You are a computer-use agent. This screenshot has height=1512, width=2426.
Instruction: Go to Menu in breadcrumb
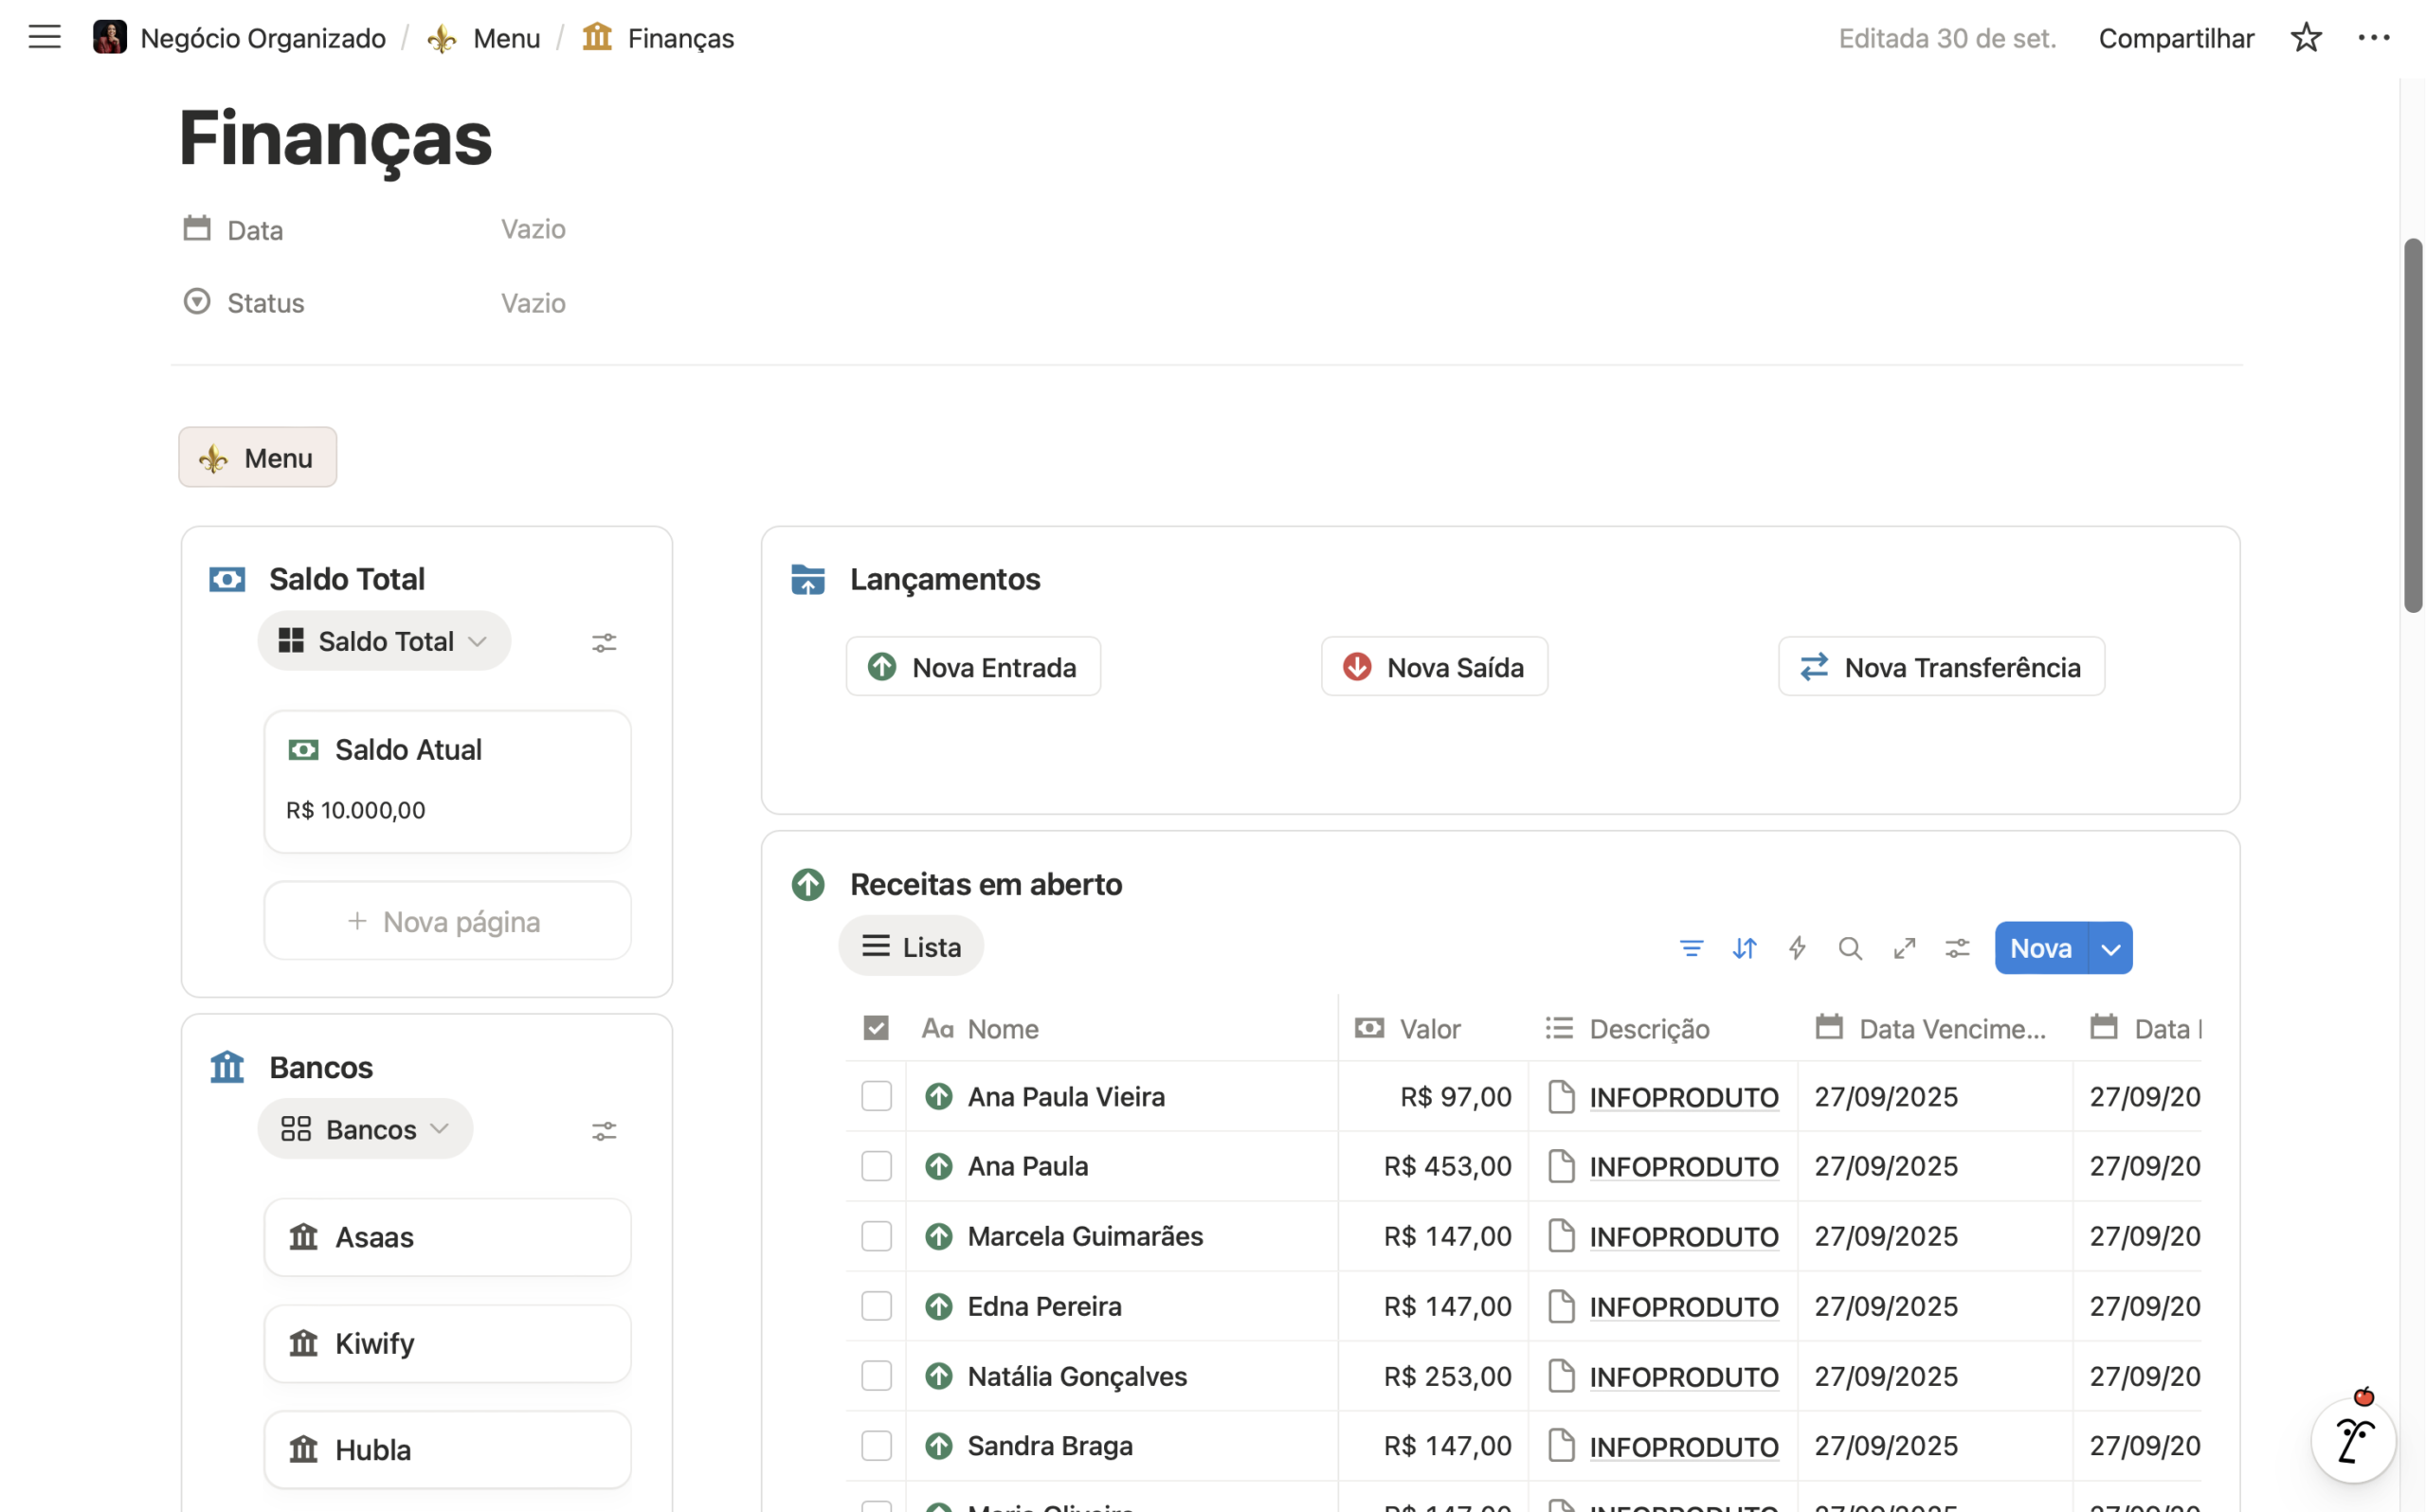pyautogui.click(x=505, y=38)
